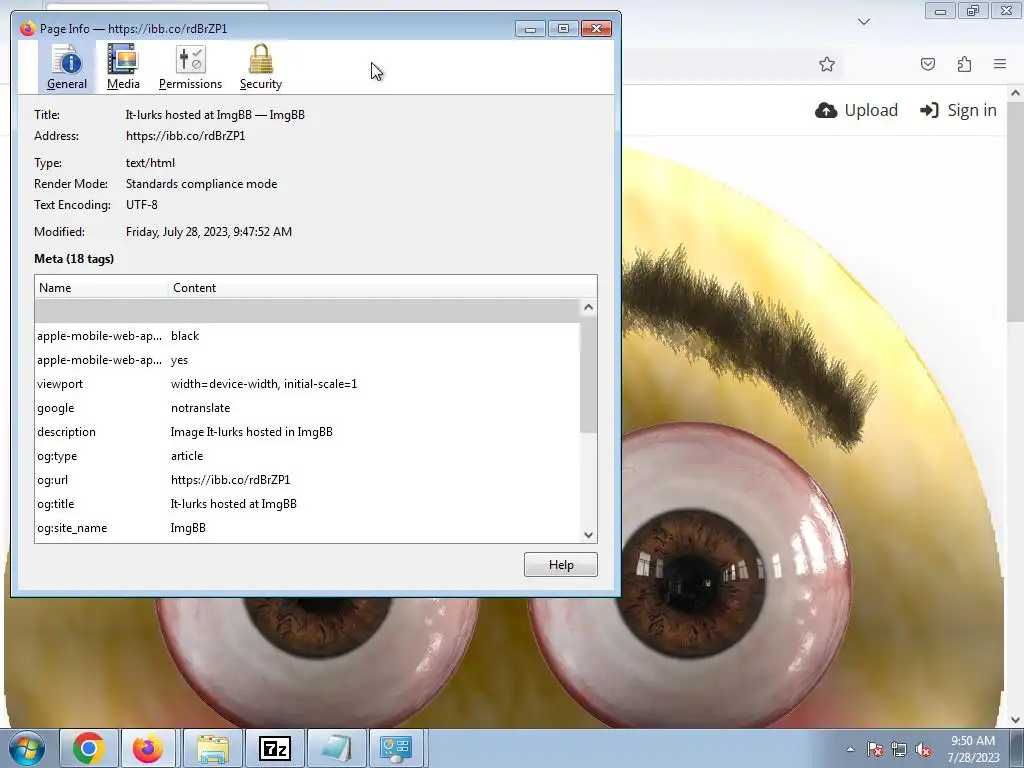Click Firefox icon in the taskbar
The height and width of the screenshot is (768, 1024).
click(148, 748)
